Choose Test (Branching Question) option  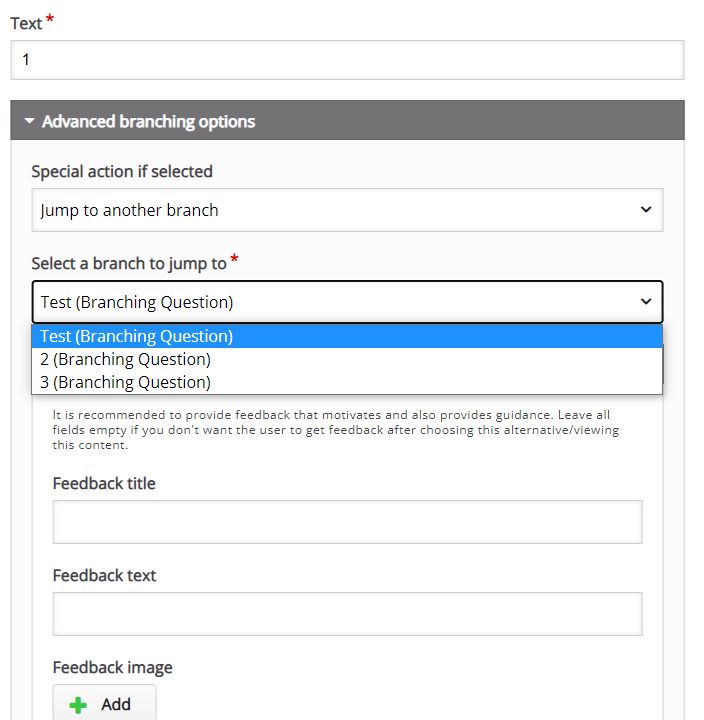click(x=347, y=336)
